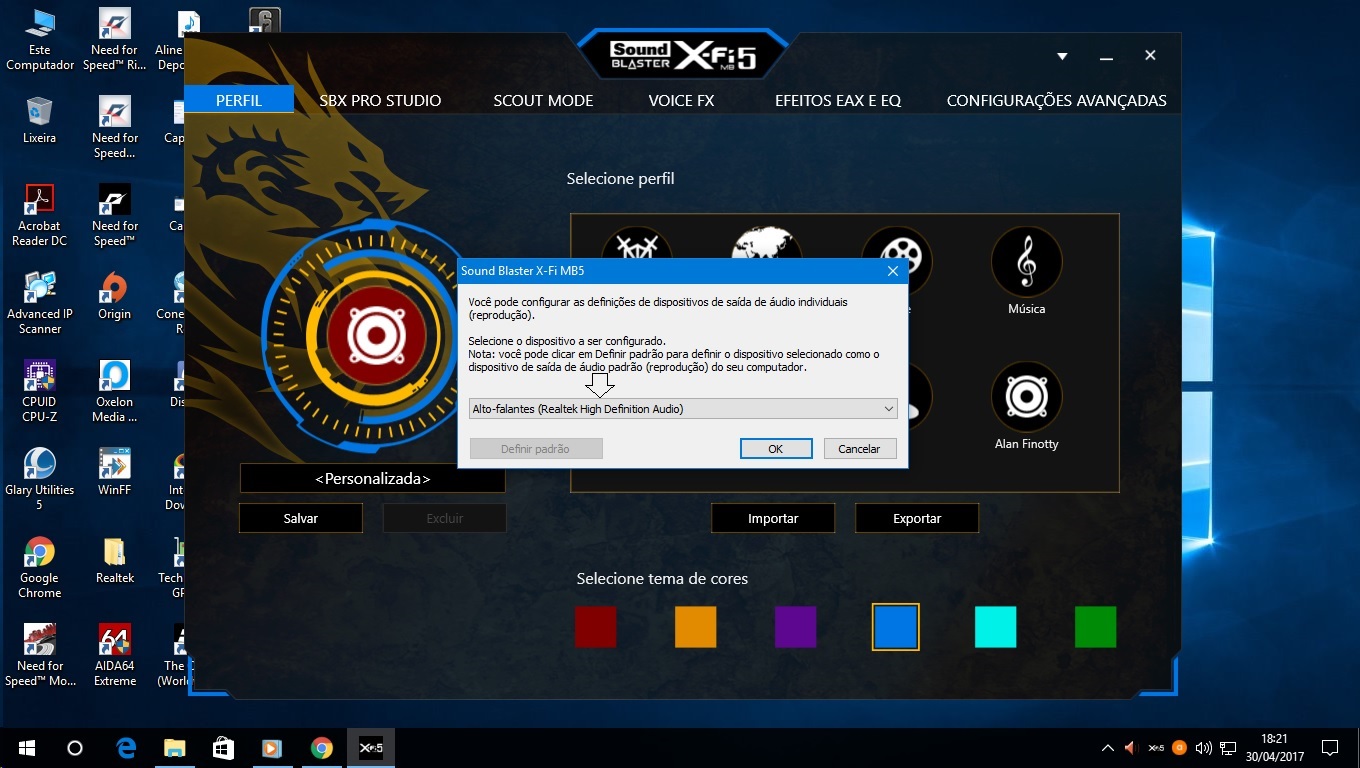The image size is (1360, 768).
Task: Click the Exportar button
Action: click(x=917, y=518)
